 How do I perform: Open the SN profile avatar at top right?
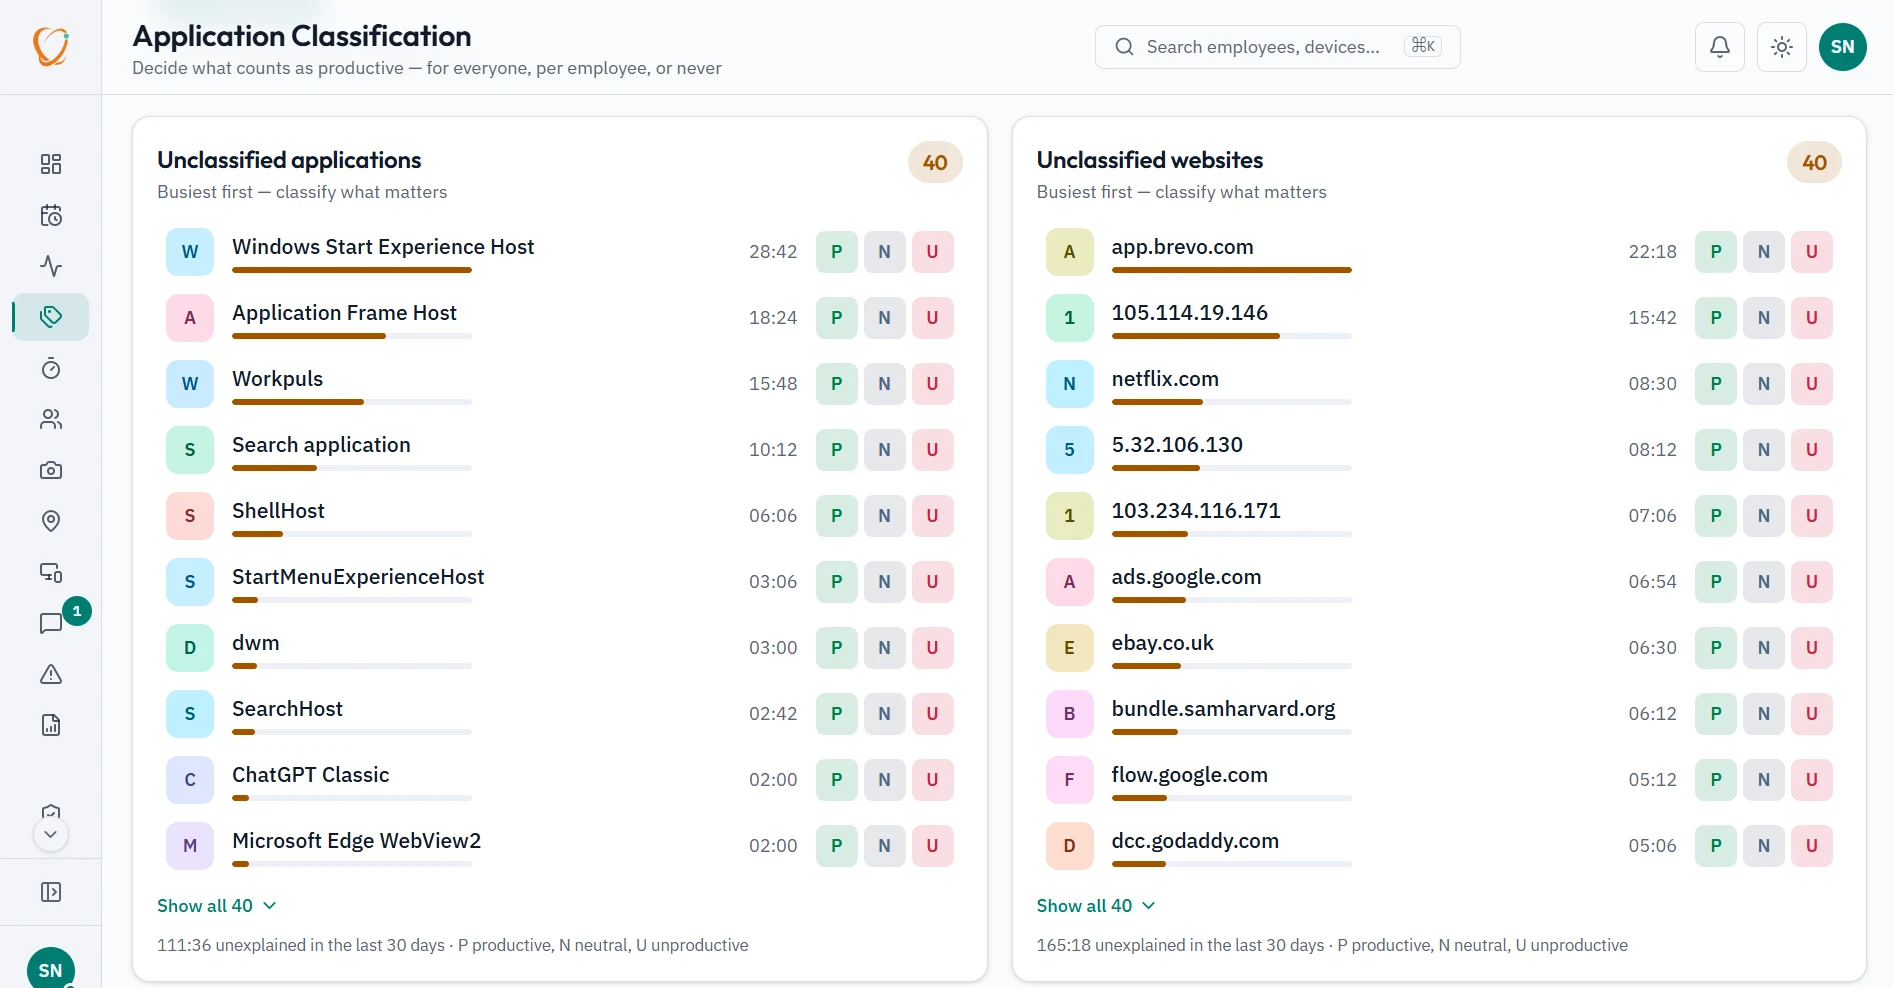coord(1843,47)
